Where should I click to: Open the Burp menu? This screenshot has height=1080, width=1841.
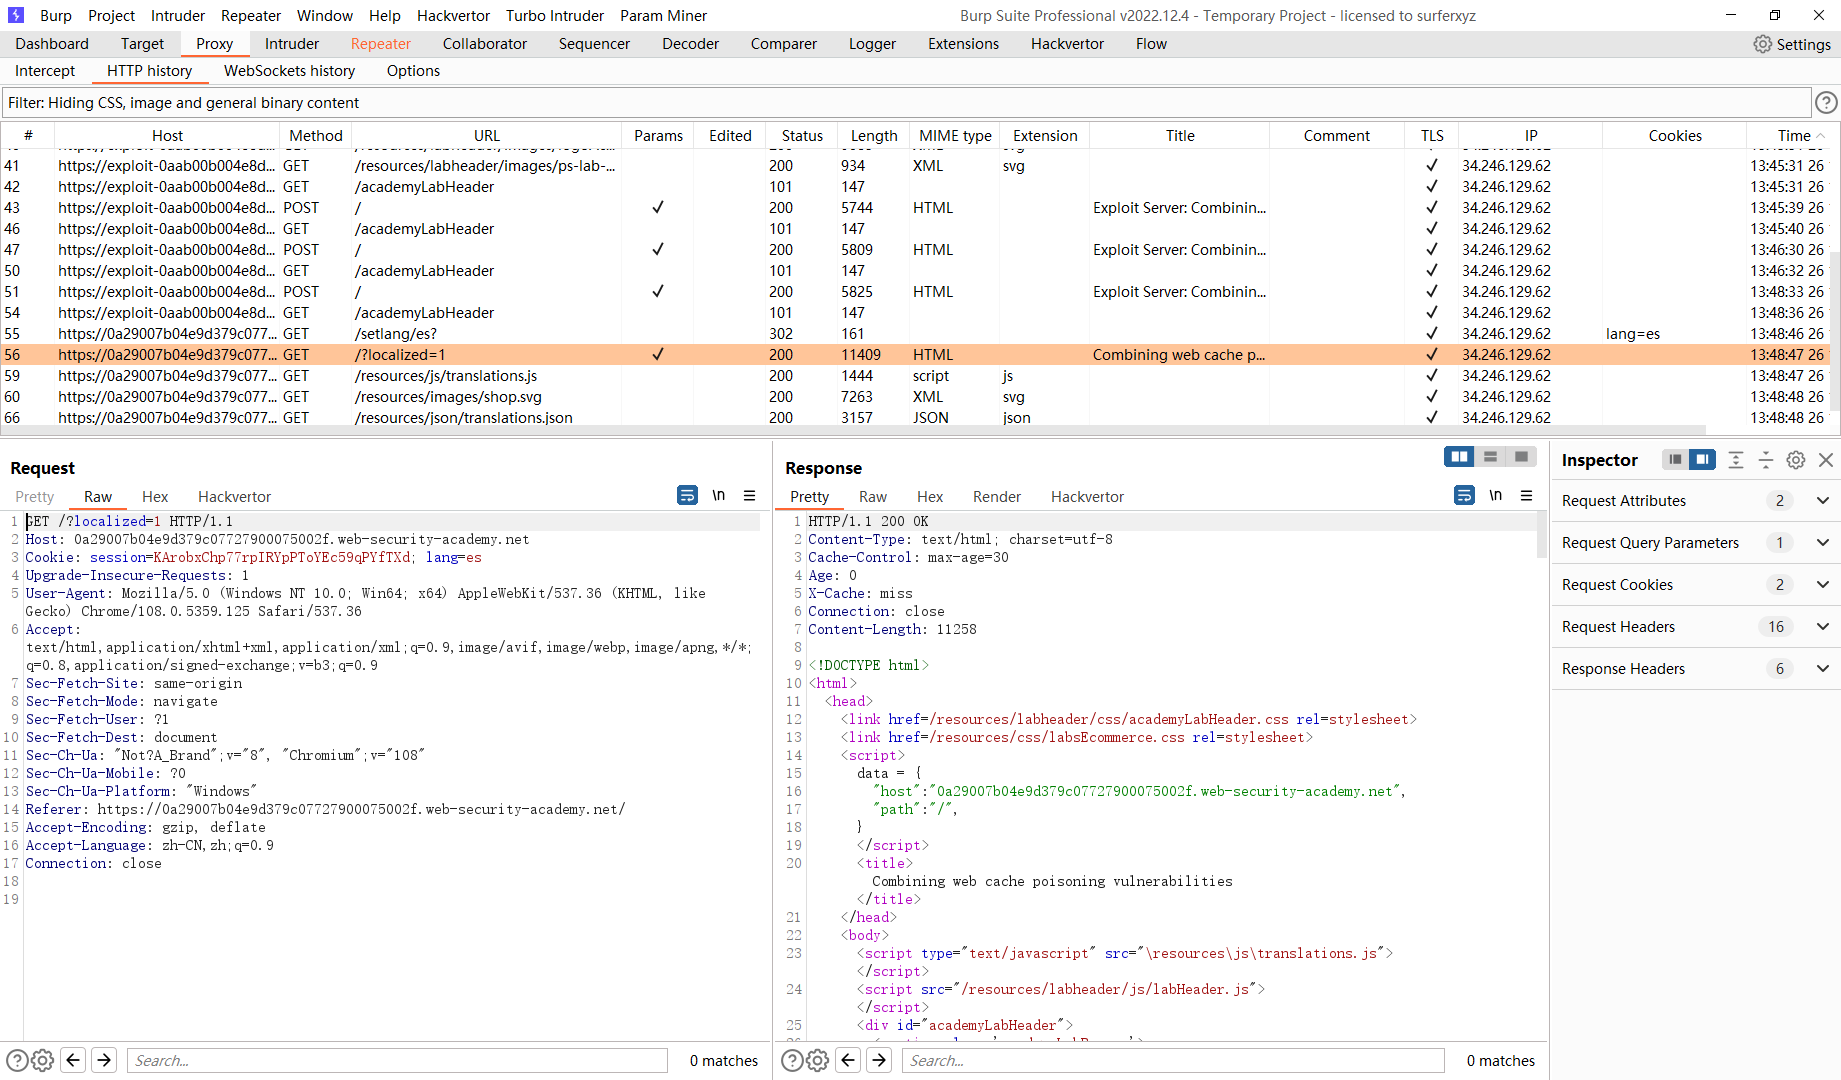coord(56,16)
